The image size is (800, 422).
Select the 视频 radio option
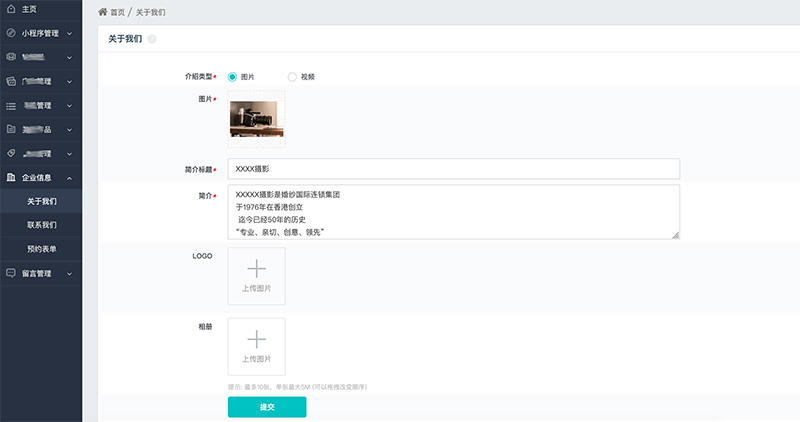pos(292,76)
